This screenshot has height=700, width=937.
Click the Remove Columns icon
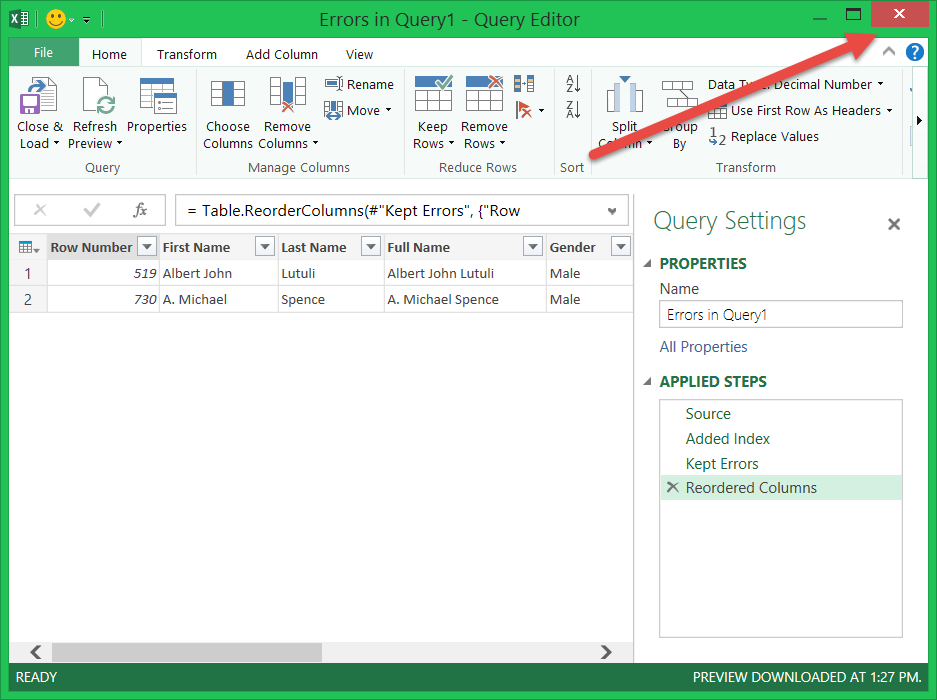pyautogui.click(x=287, y=95)
